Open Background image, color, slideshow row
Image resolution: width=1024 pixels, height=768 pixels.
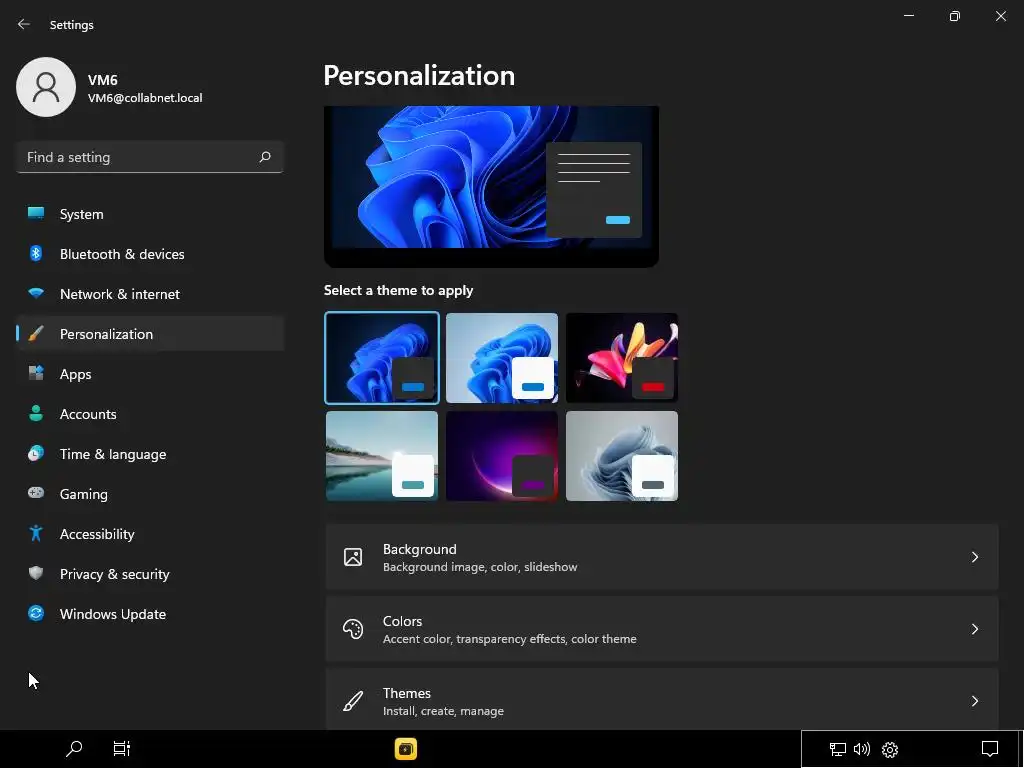click(662, 557)
